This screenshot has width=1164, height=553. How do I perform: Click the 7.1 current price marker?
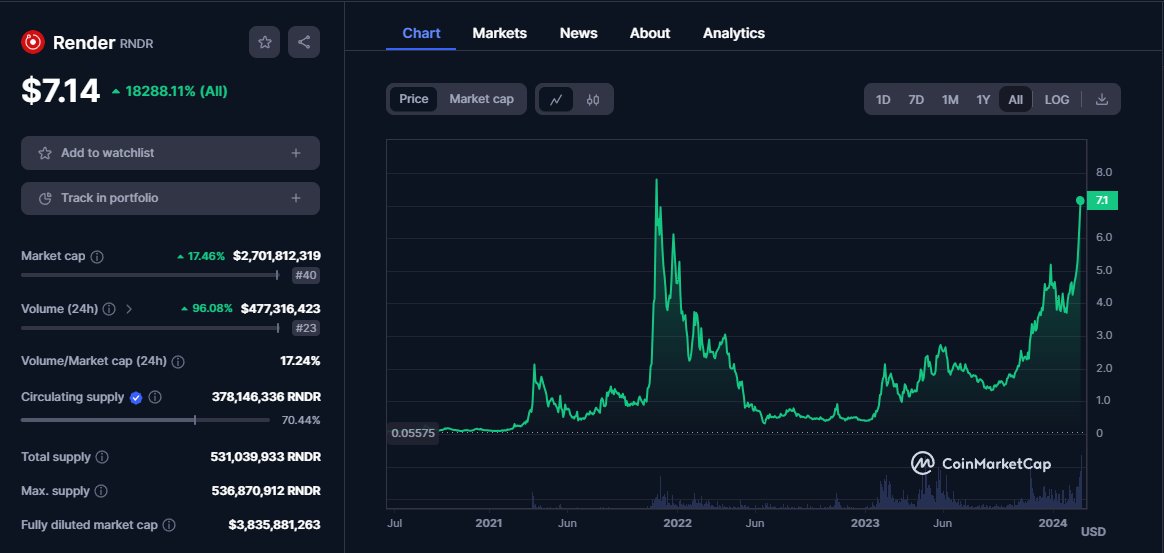1102,200
